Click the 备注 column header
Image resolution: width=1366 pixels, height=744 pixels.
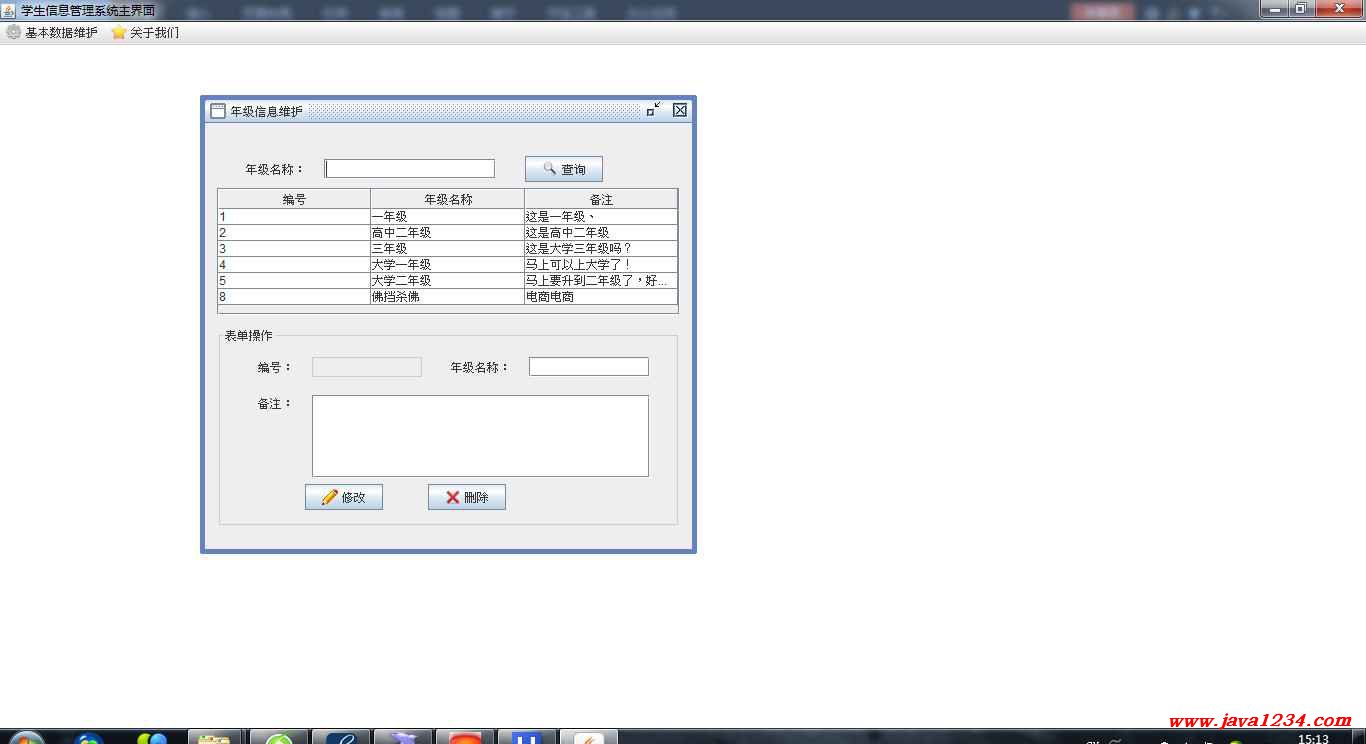(601, 199)
